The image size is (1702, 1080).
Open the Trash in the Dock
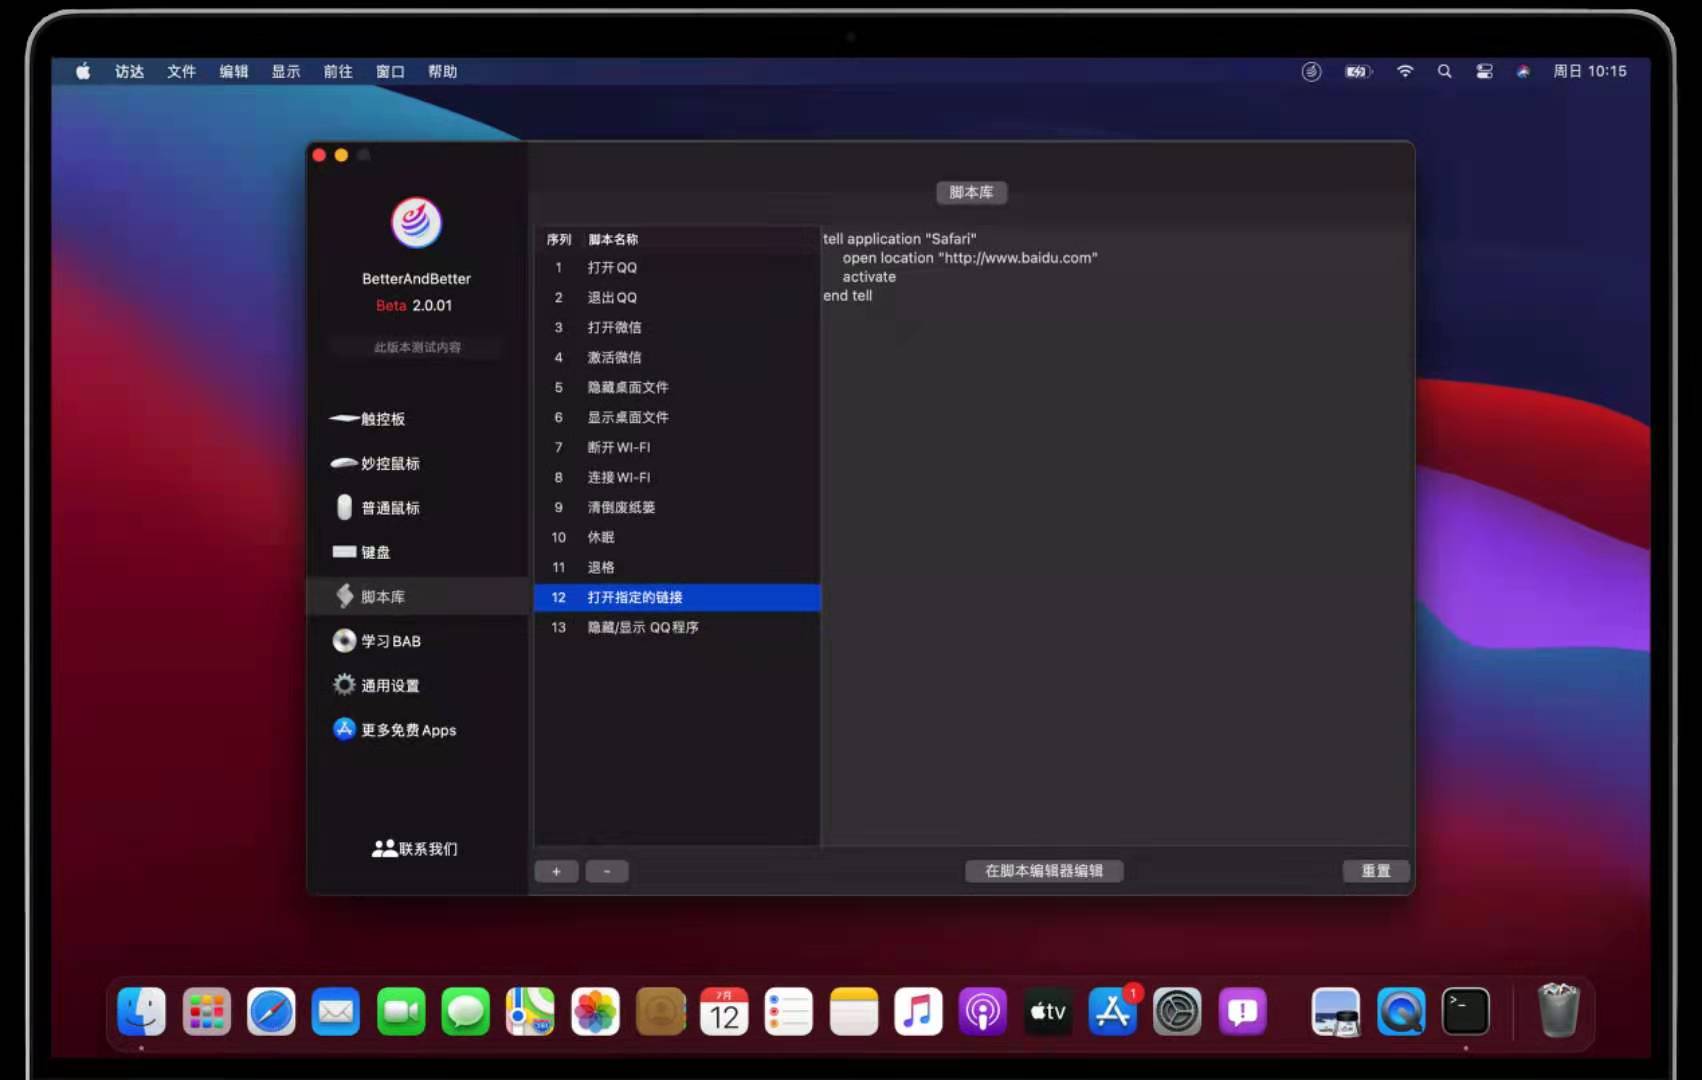point(1557,1011)
